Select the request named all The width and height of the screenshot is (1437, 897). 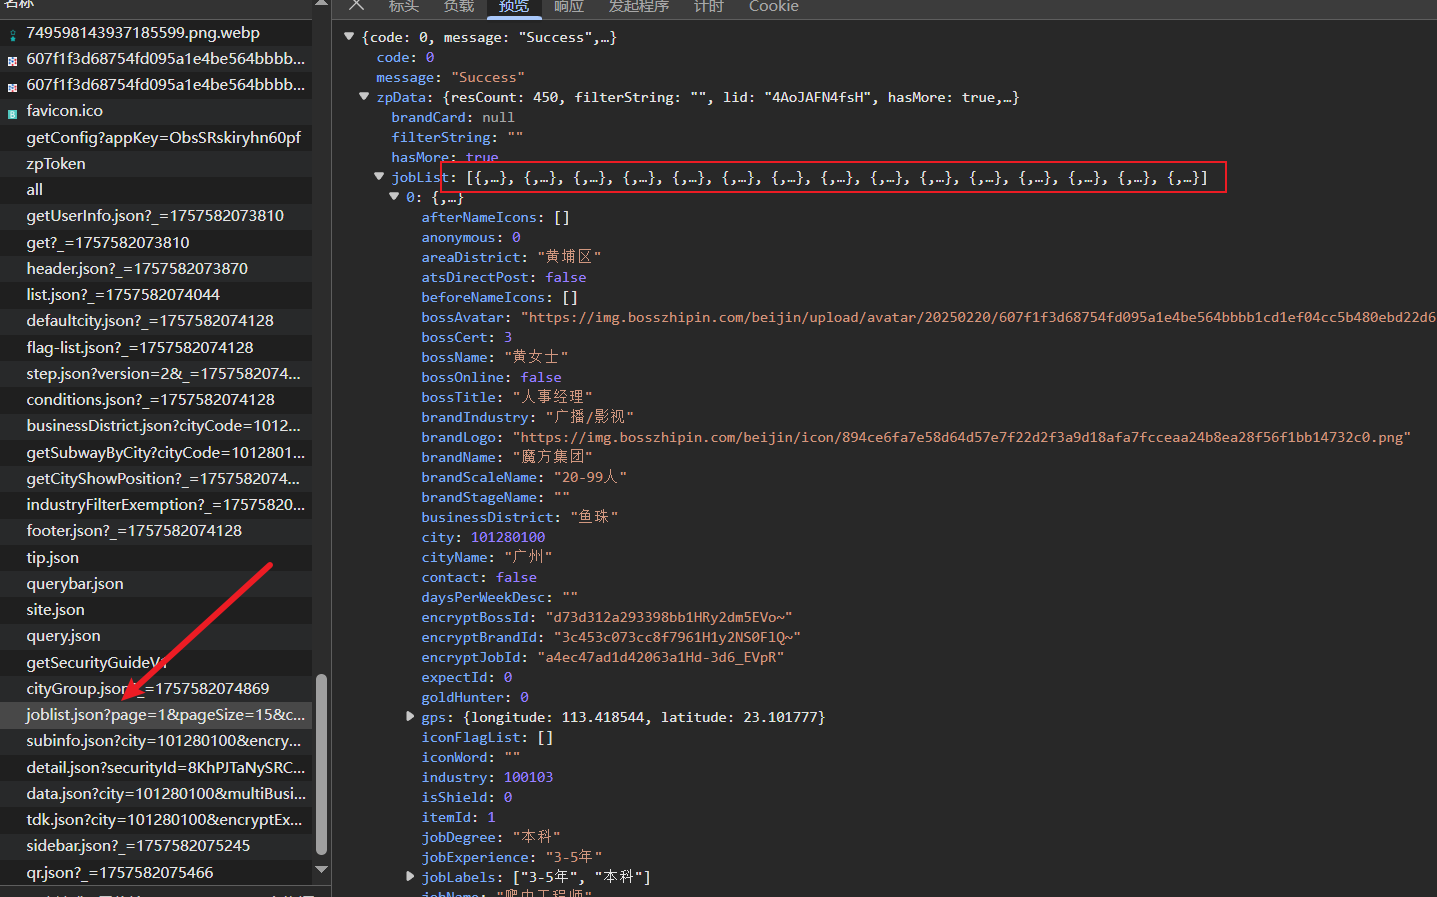tap(156, 190)
